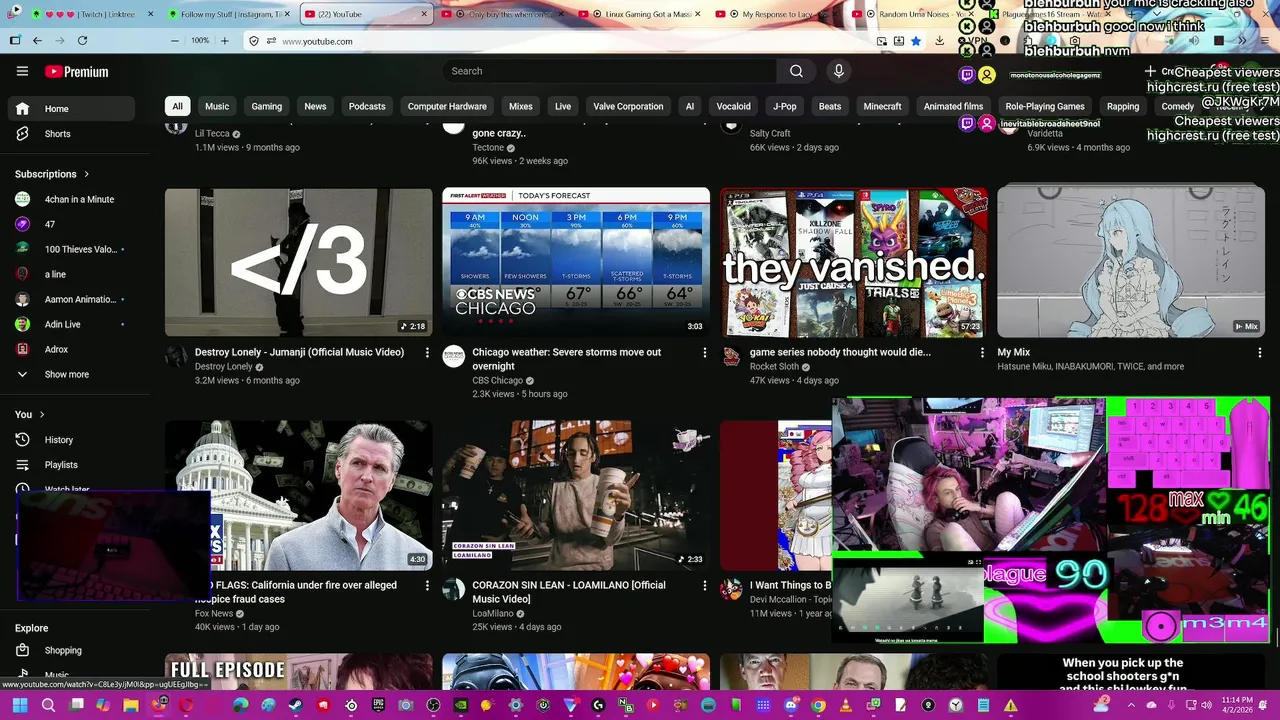Screen dimensions: 1280x720
Task: Open options menu for Jumanji video
Action: pyautogui.click(x=427, y=353)
